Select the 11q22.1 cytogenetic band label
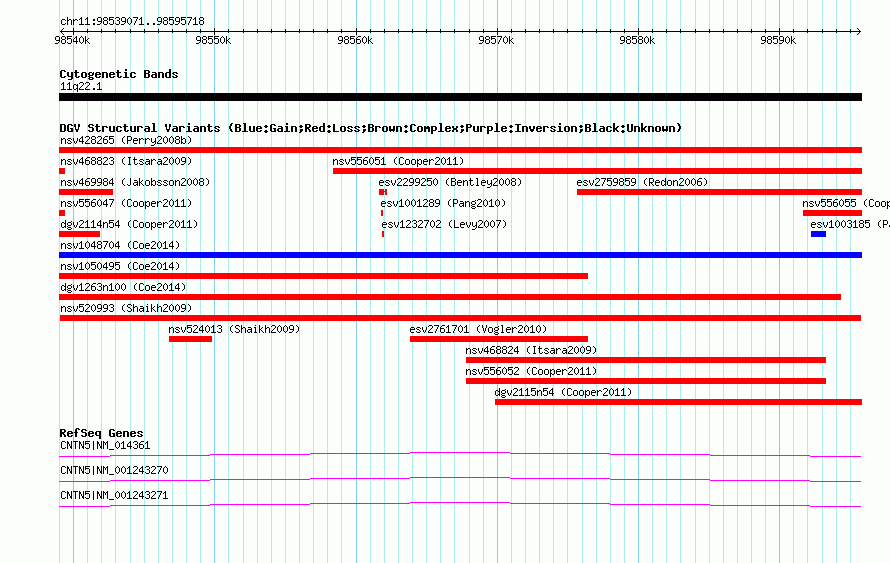This screenshot has width=890, height=563. point(81,86)
